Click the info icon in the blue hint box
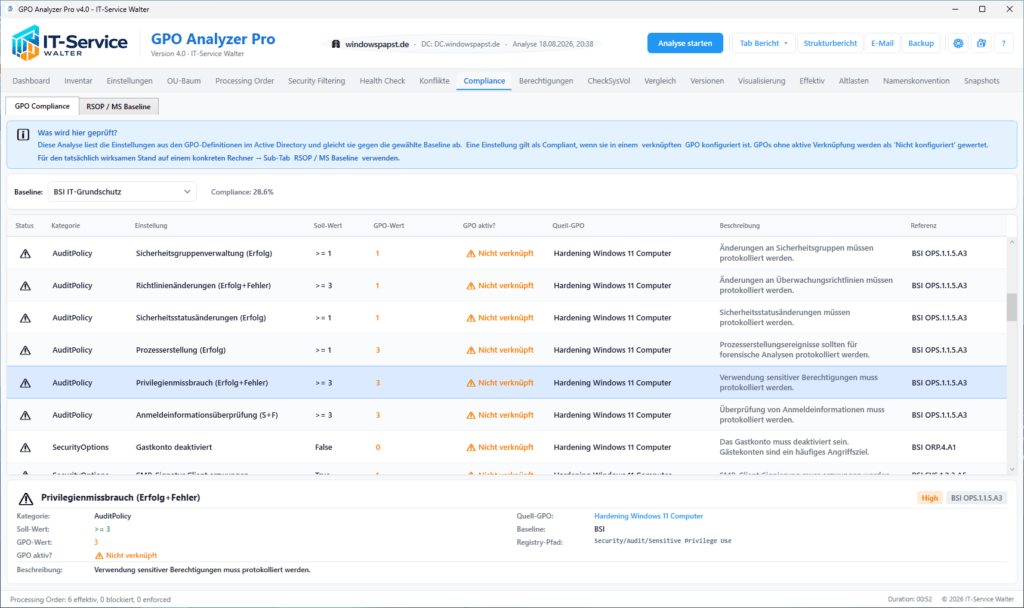 point(23,135)
